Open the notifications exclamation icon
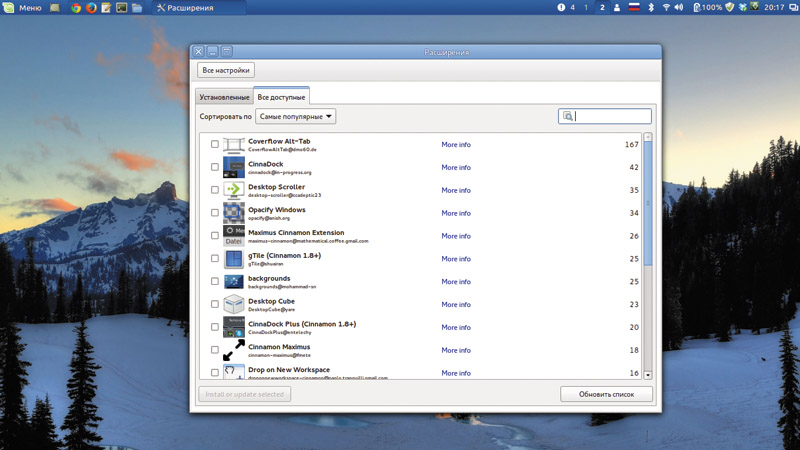This screenshot has height=450, width=800. tap(561, 8)
